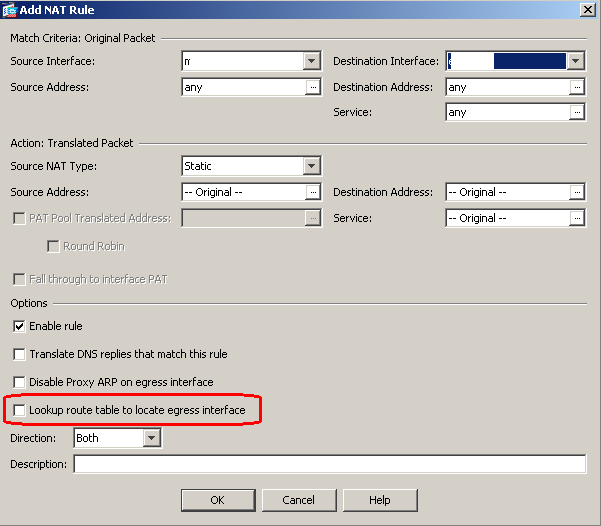Screen dimensions: 601x526
Task: Close the Add NAT Rule dialog
Action: 588,9
